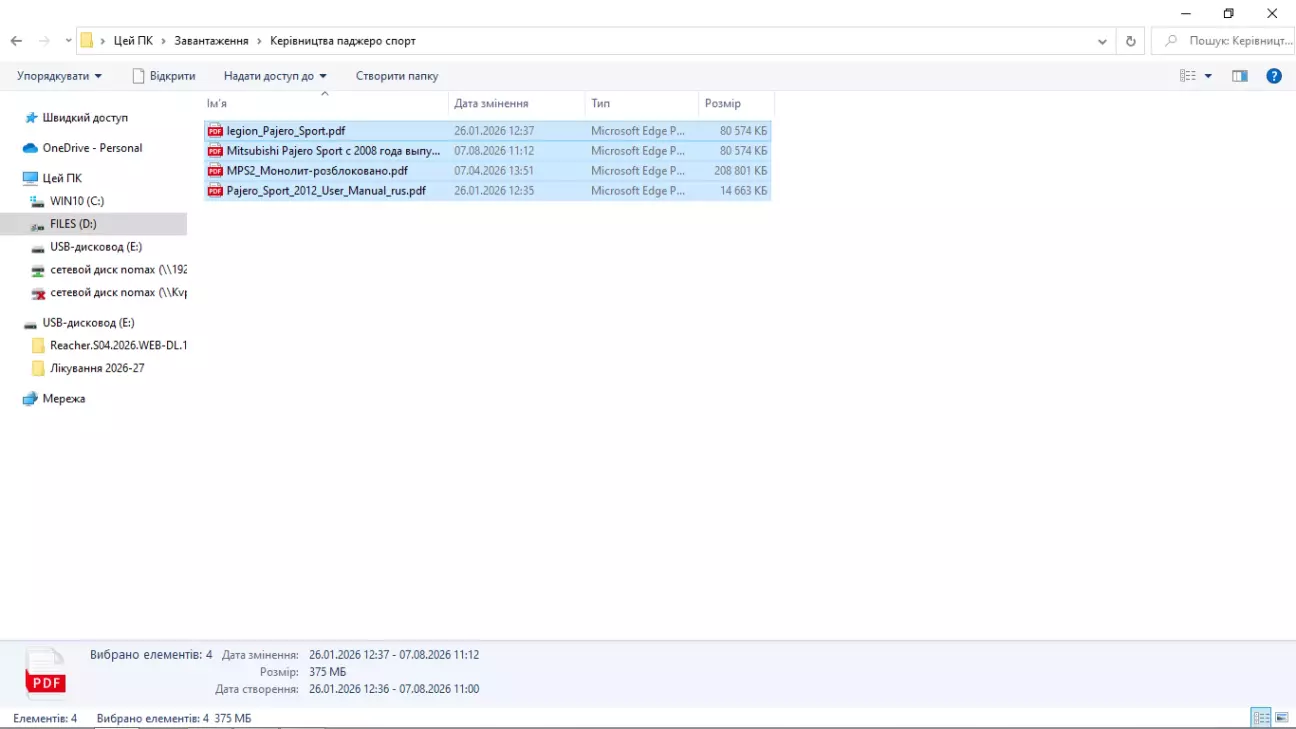
Task: Click Створити папку button
Action: 397,76
